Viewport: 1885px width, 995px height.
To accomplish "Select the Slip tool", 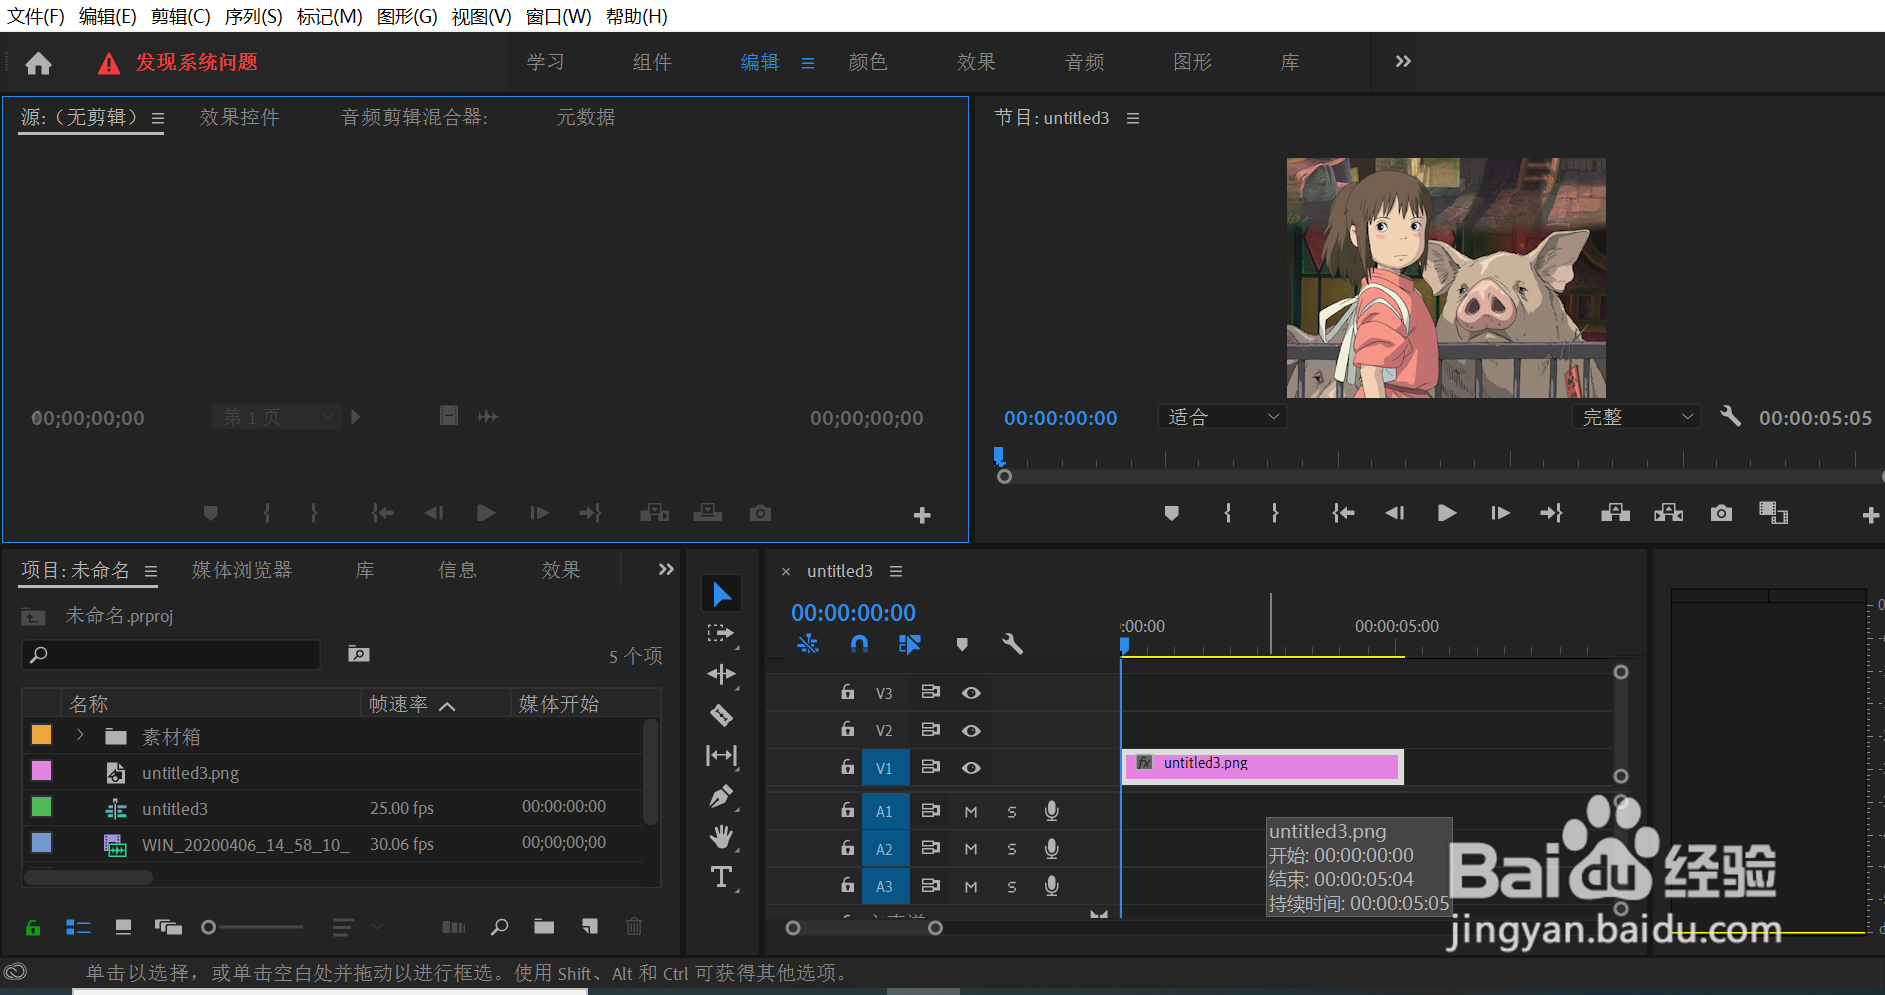I will 721,755.
